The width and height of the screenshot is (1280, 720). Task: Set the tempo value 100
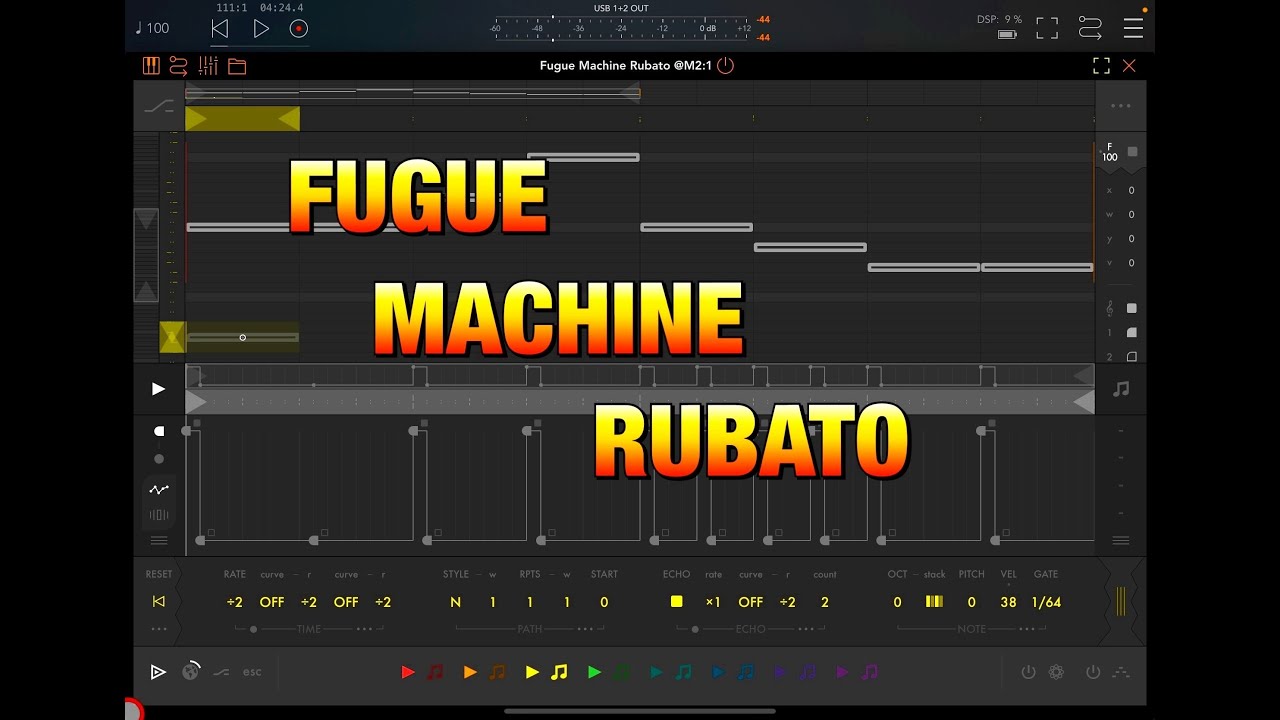158,28
